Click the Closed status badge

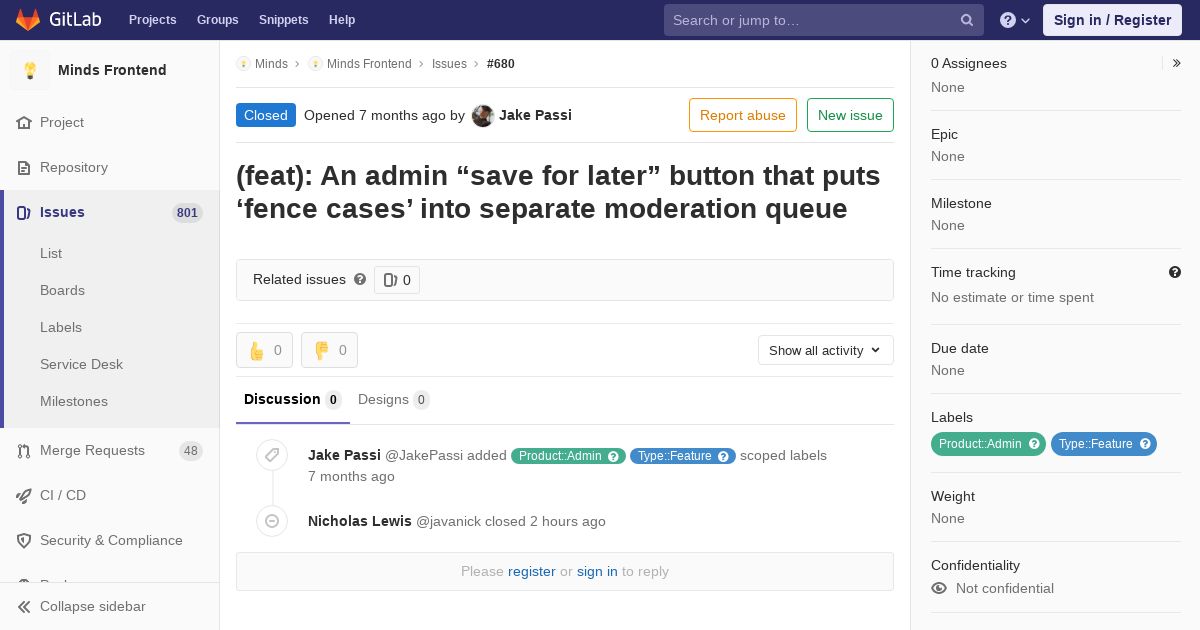tap(266, 115)
